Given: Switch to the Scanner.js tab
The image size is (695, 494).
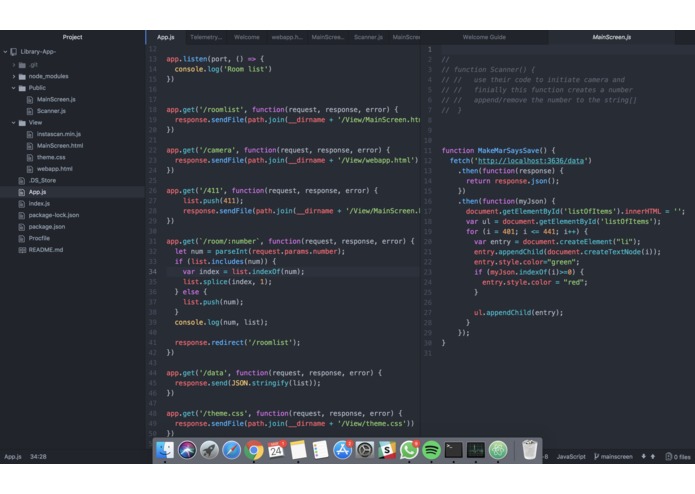Looking at the screenshot, I should click(368, 37).
